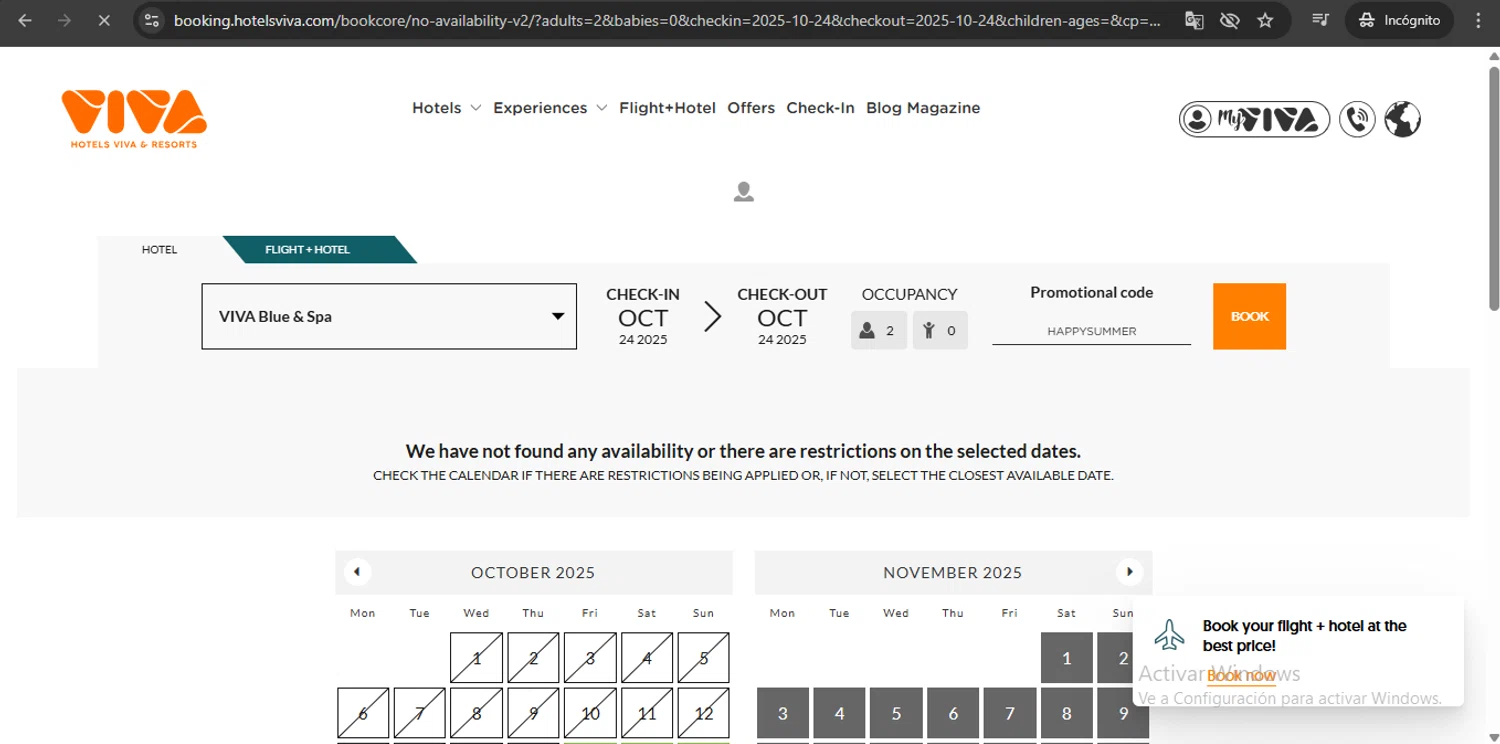Click the airplane icon in promo popup
The height and width of the screenshot is (744, 1500).
[x=1169, y=635]
